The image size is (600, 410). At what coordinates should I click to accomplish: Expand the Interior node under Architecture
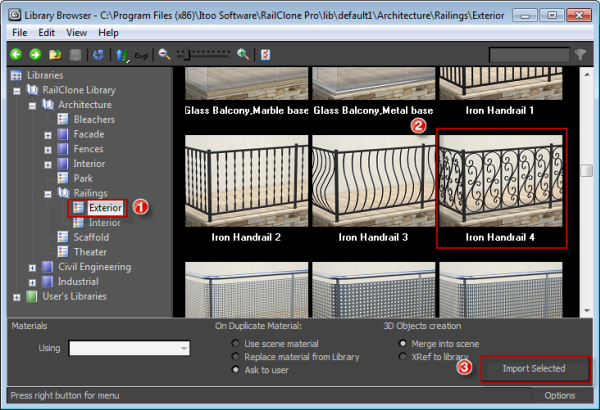[x=48, y=165]
